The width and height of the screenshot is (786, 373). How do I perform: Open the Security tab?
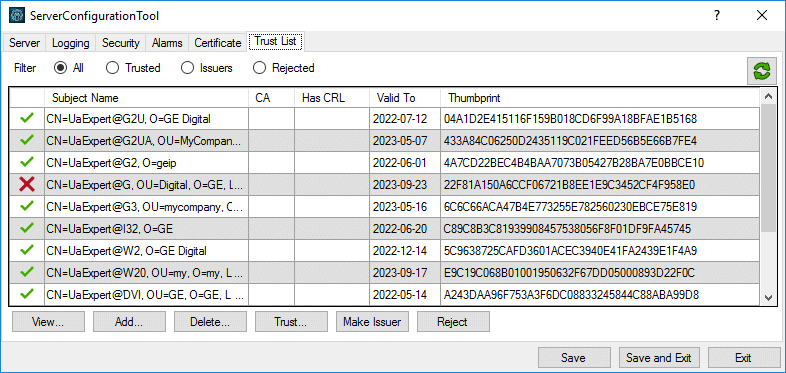[121, 43]
